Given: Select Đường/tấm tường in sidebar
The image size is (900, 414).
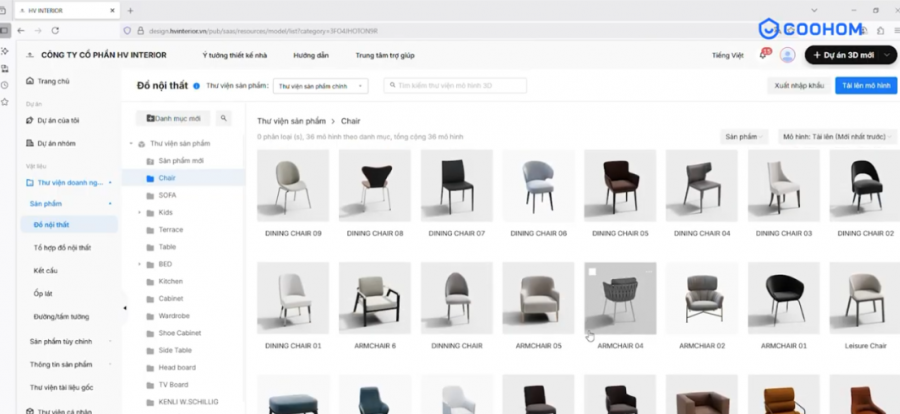Looking at the screenshot, I should click(61, 316).
